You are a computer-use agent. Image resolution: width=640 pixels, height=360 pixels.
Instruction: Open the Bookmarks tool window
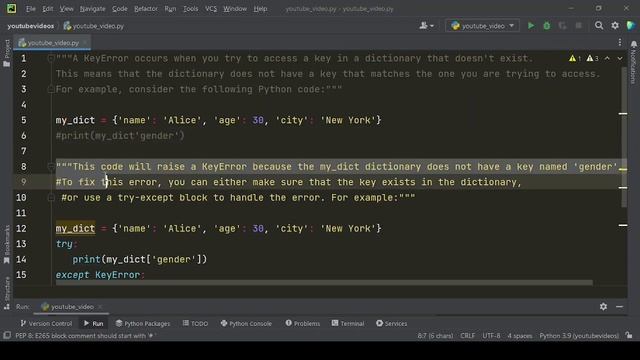click(x=7, y=245)
